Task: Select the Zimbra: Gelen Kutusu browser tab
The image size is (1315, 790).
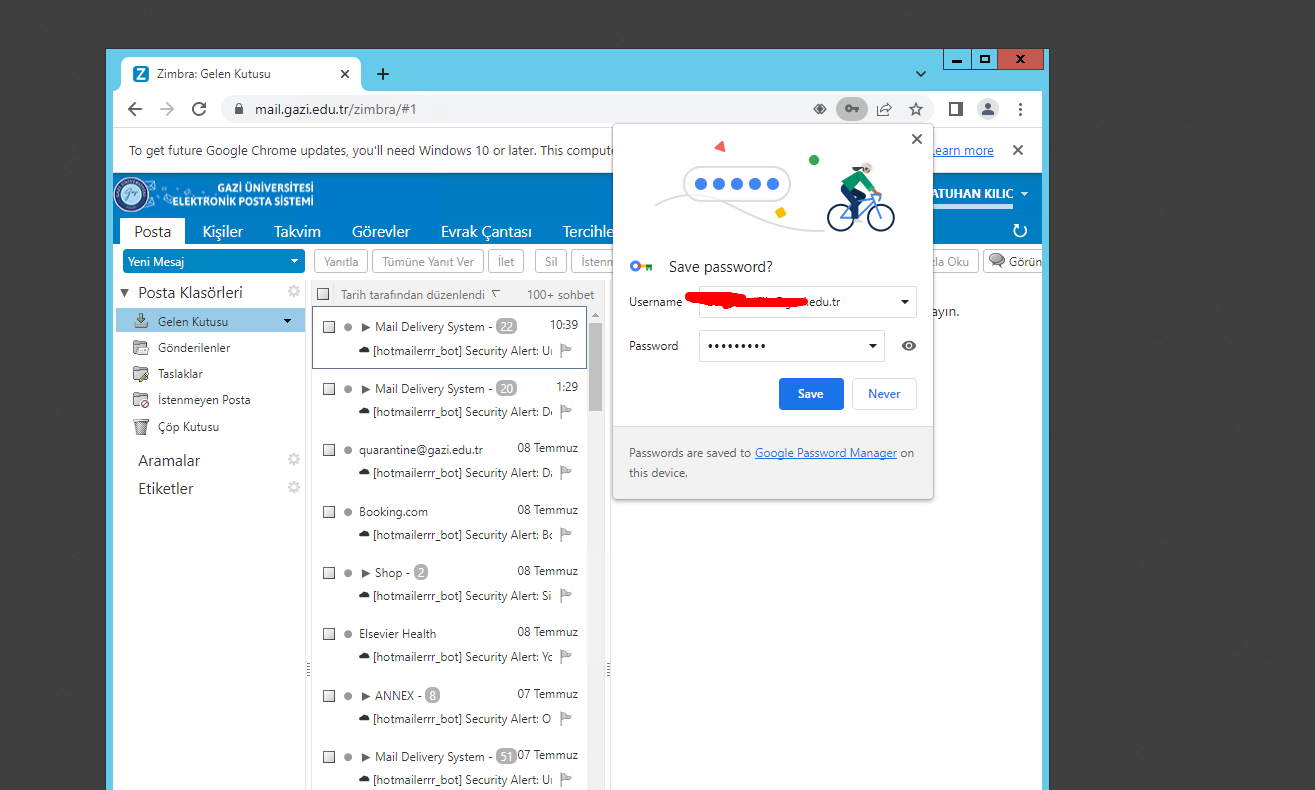Action: coord(241,74)
